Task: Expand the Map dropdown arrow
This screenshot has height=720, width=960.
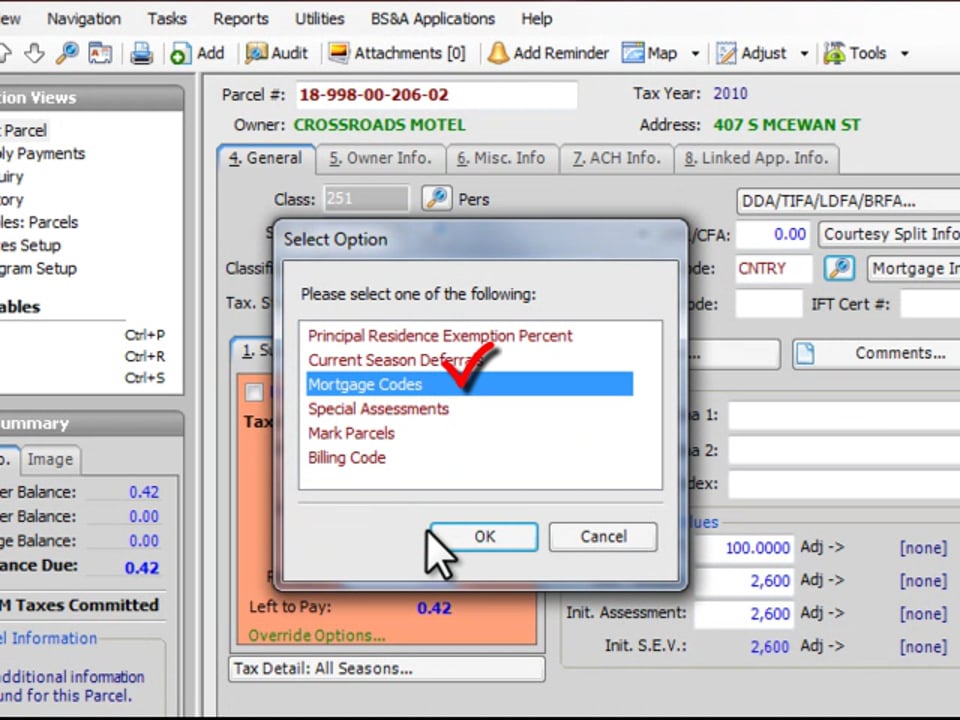Action: [x=695, y=54]
